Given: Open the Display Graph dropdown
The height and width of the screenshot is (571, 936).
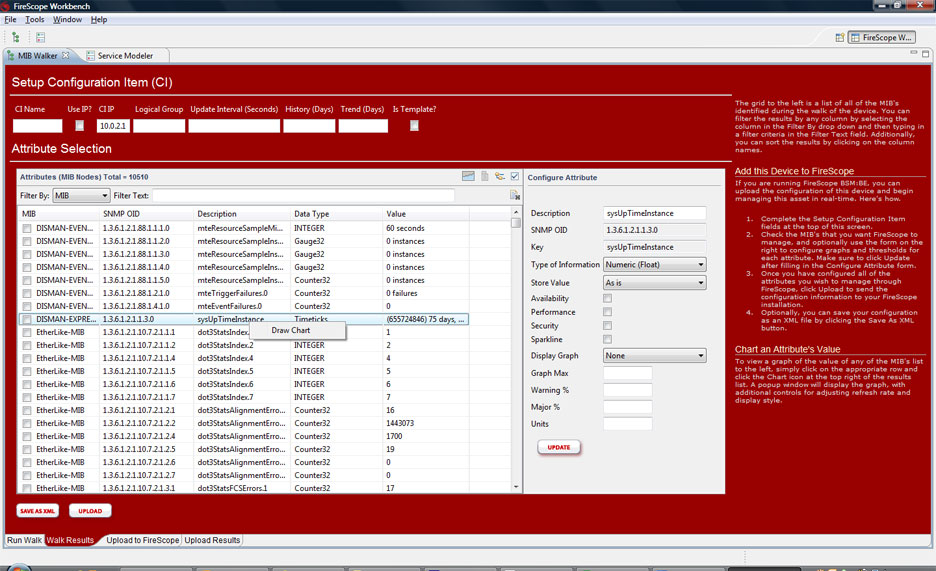Looking at the screenshot, I should click(655, 356).
